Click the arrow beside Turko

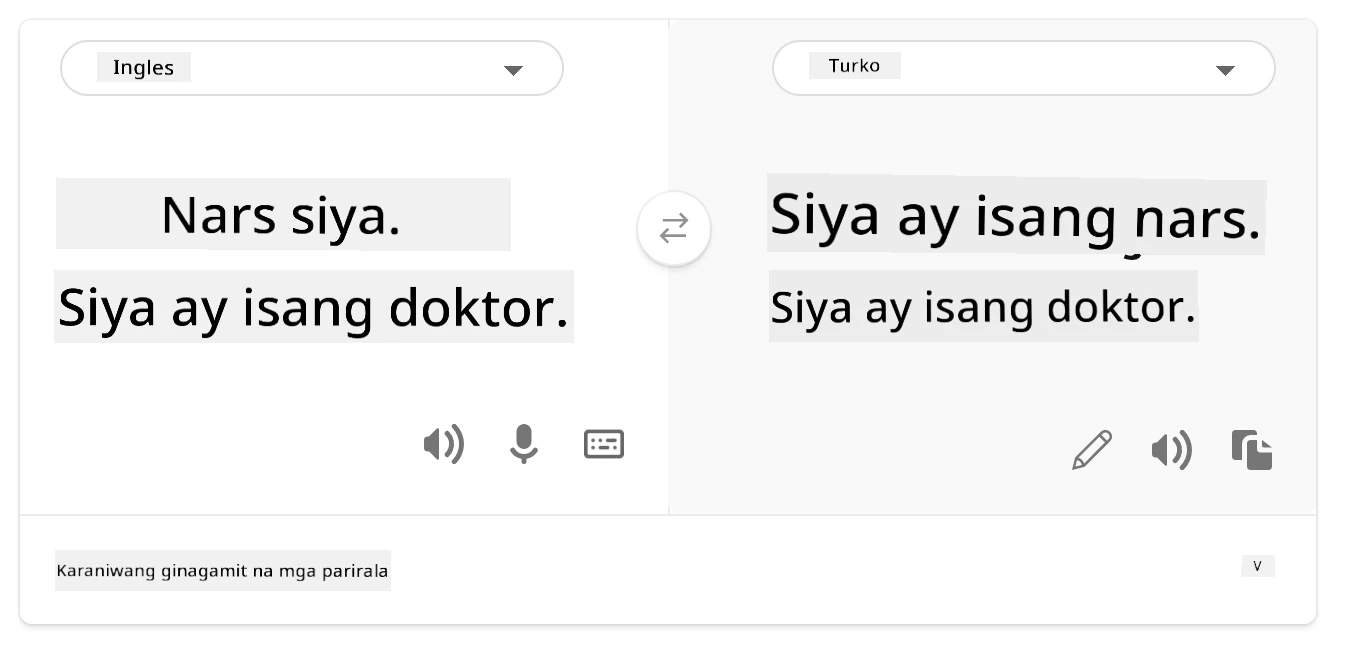(1225, 70)
